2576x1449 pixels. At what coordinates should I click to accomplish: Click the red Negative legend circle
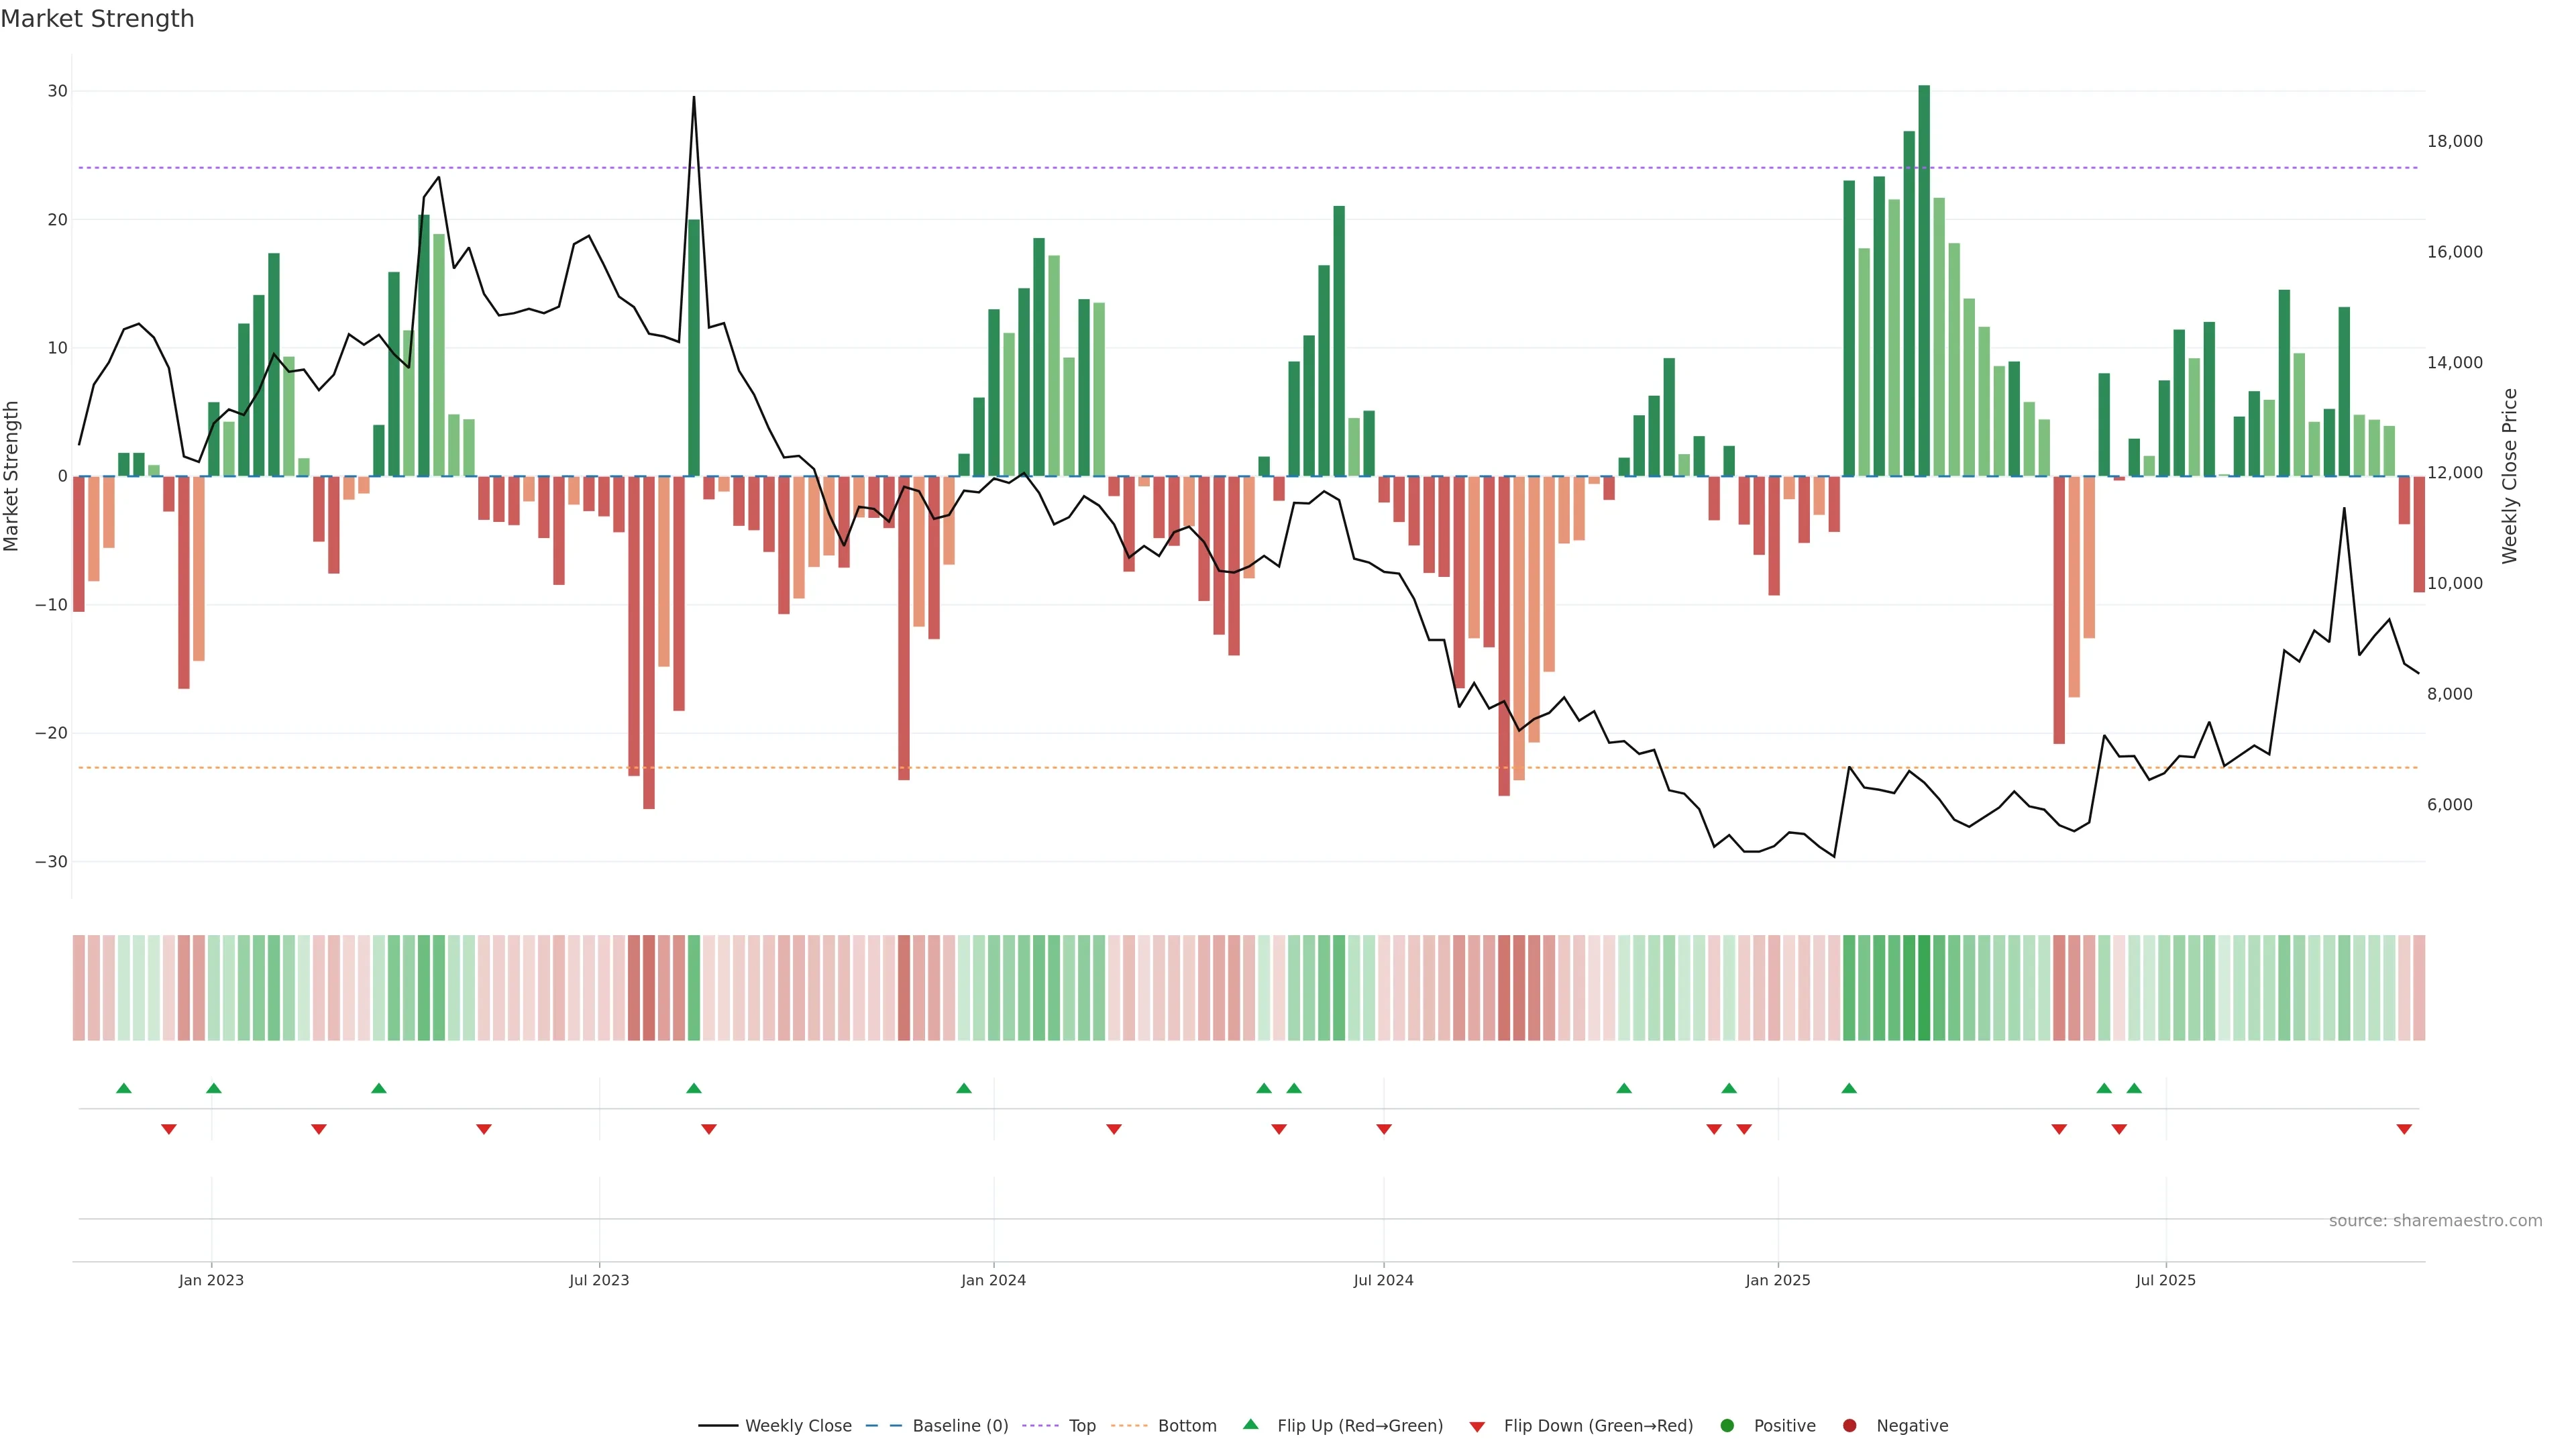tap(1849, 1425)
